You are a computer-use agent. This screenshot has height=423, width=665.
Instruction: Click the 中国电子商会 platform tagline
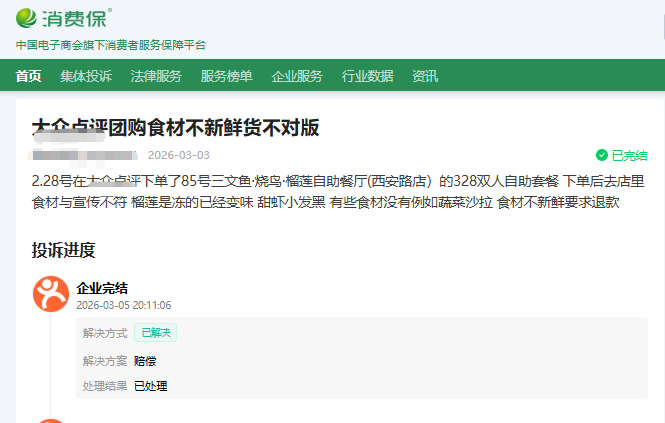click(111, 45)
